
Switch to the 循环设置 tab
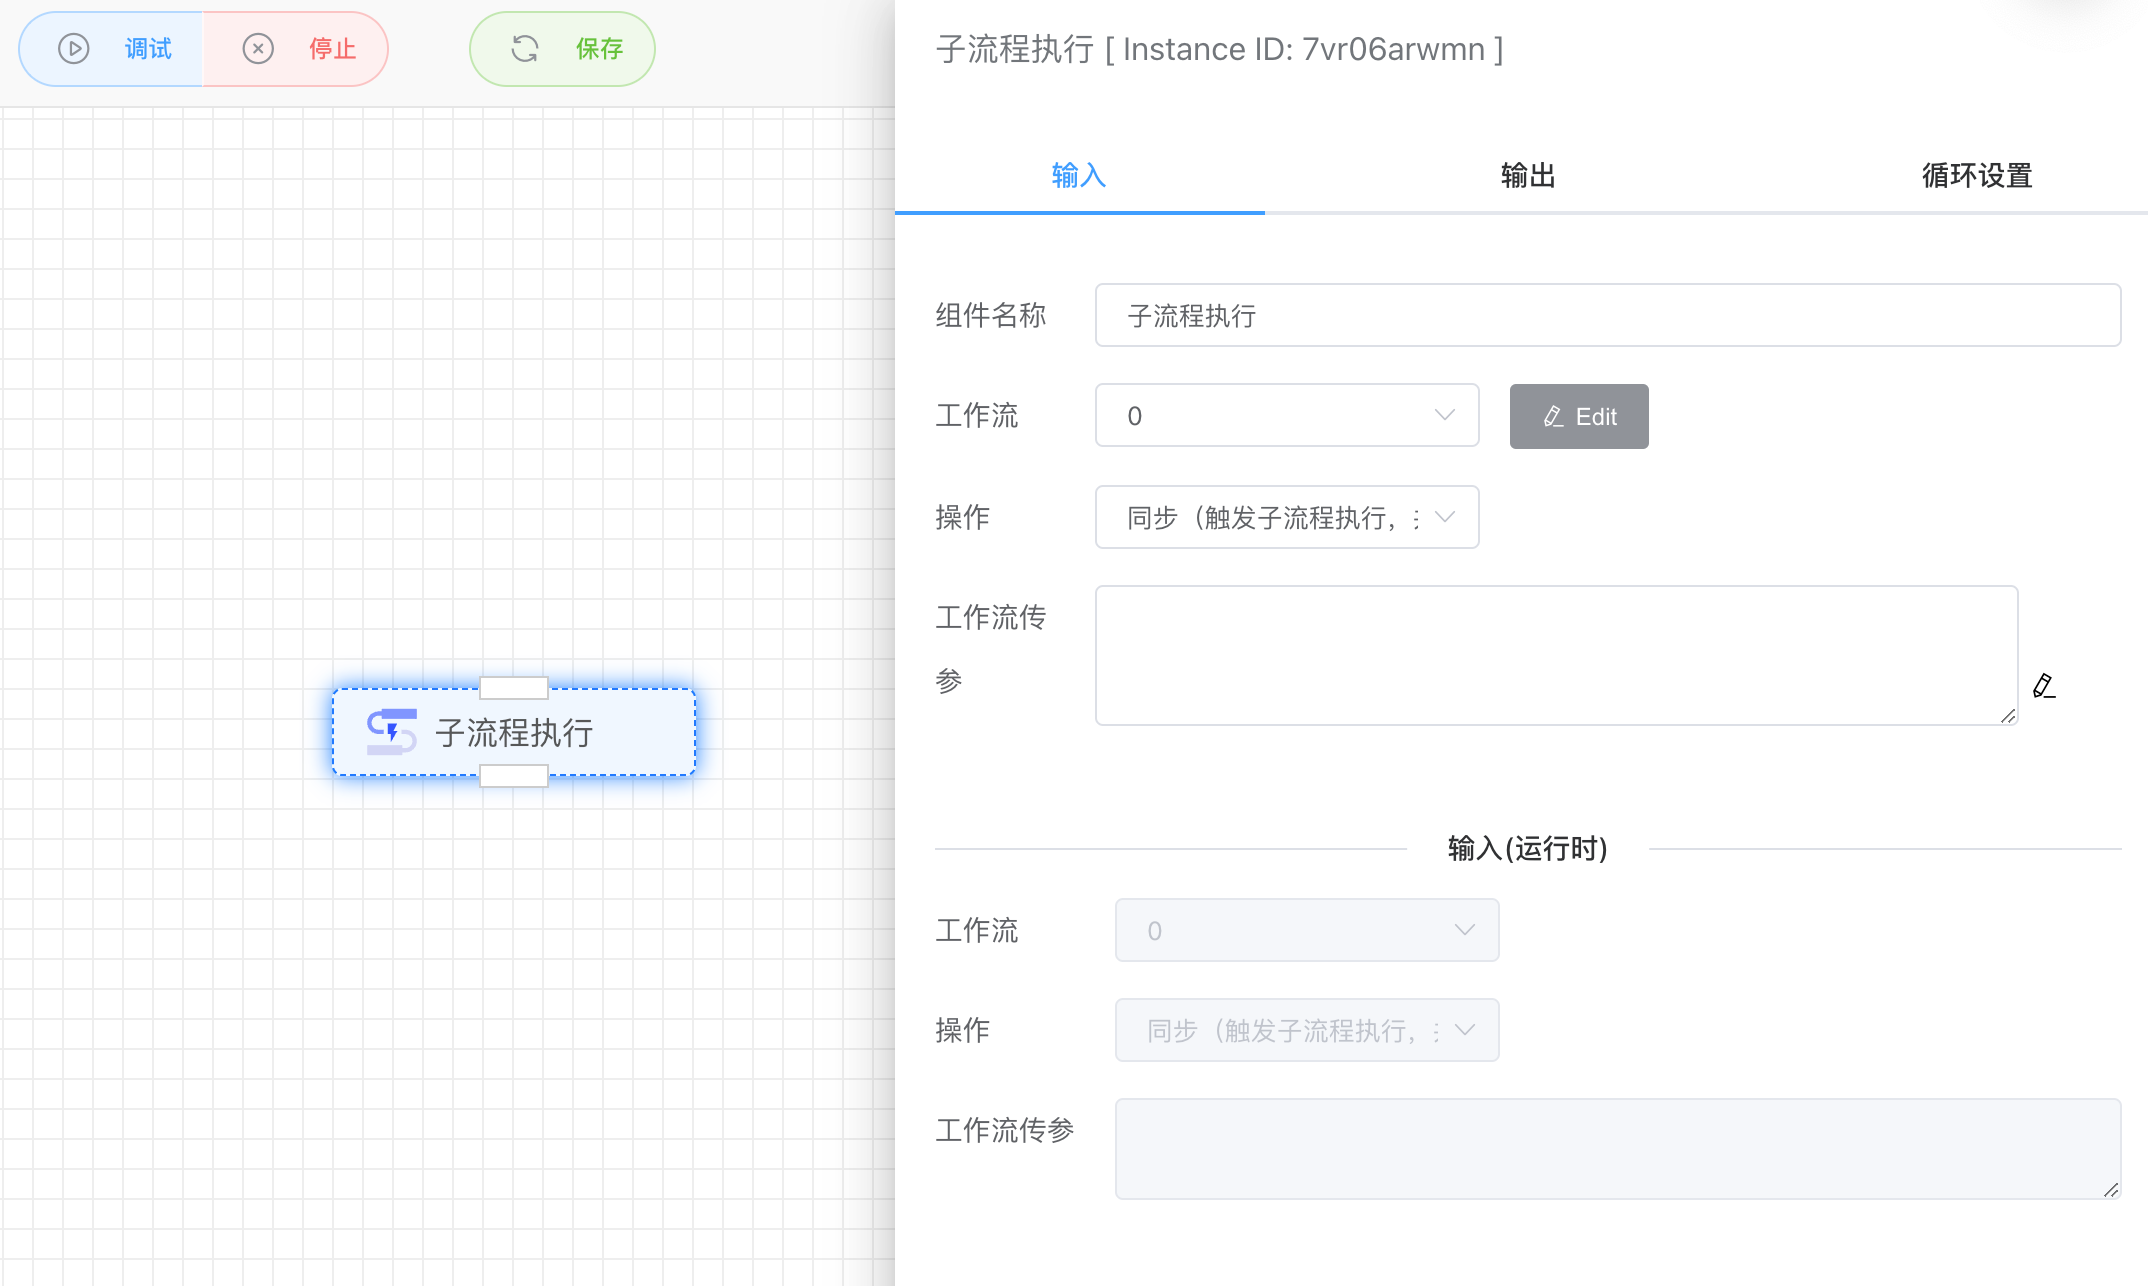coord(1974,175)
